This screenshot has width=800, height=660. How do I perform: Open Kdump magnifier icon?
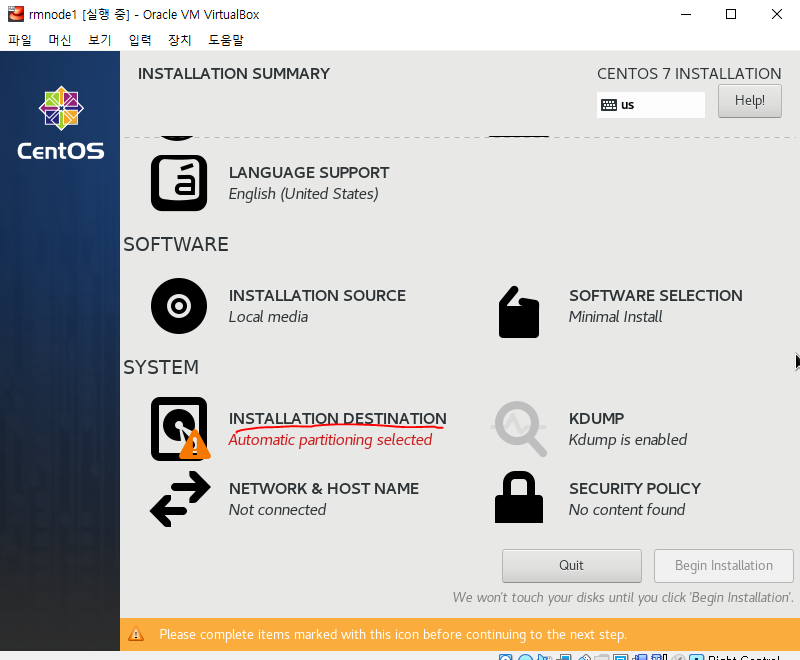519,428
